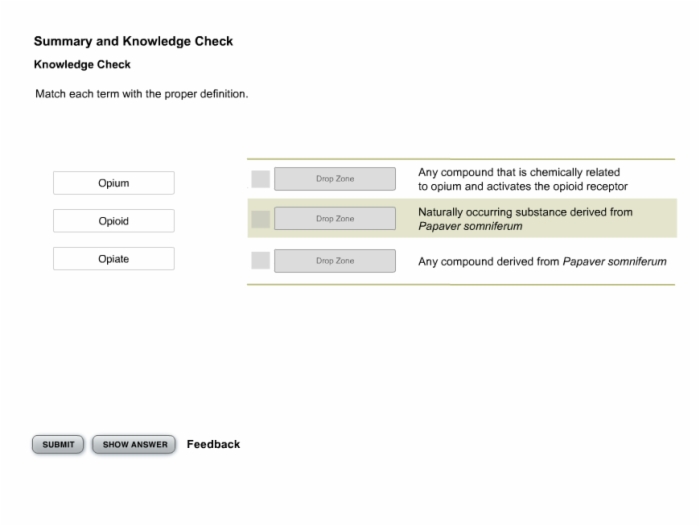This screenshot has height=526, width=700.
Task: Click Drop Zone beside opioid receptor definition
Action: [335, 179]
